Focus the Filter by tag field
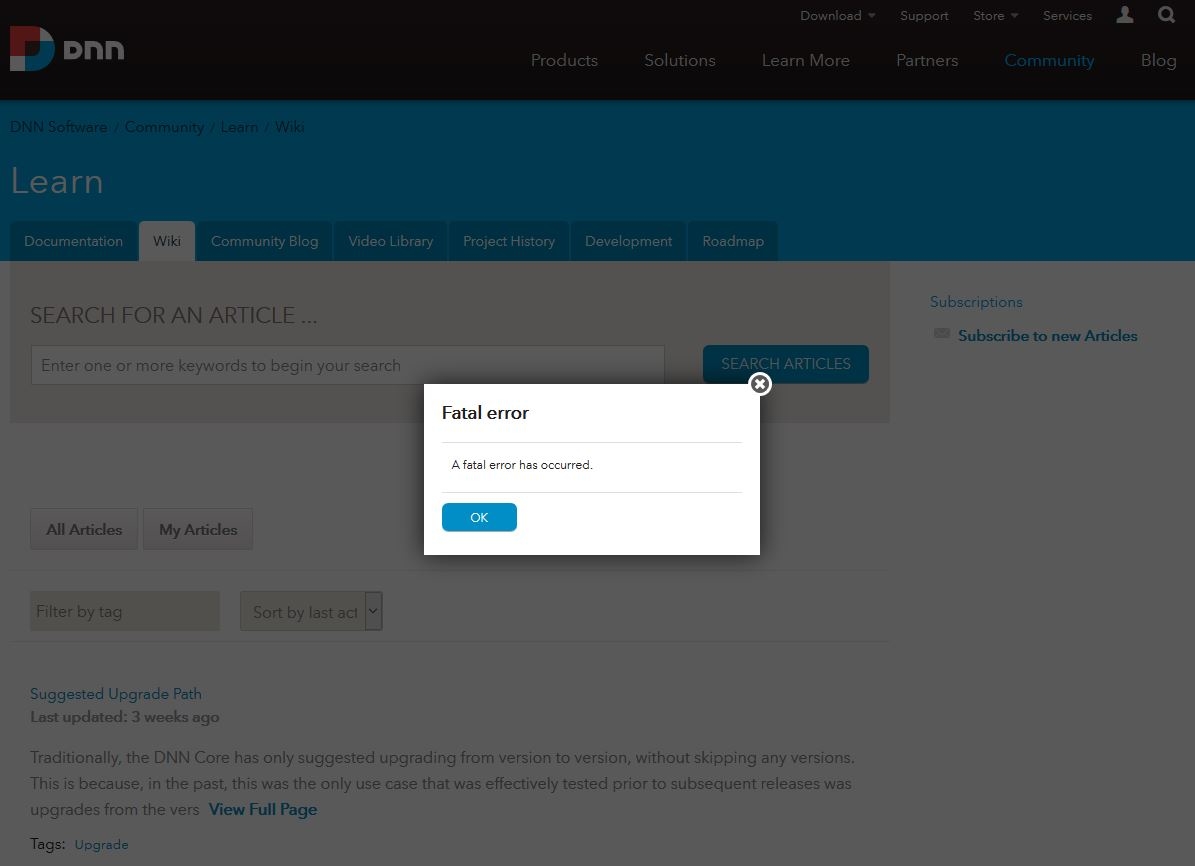Viewport: 1195px width, 866px height. click(x=125, y=611)
